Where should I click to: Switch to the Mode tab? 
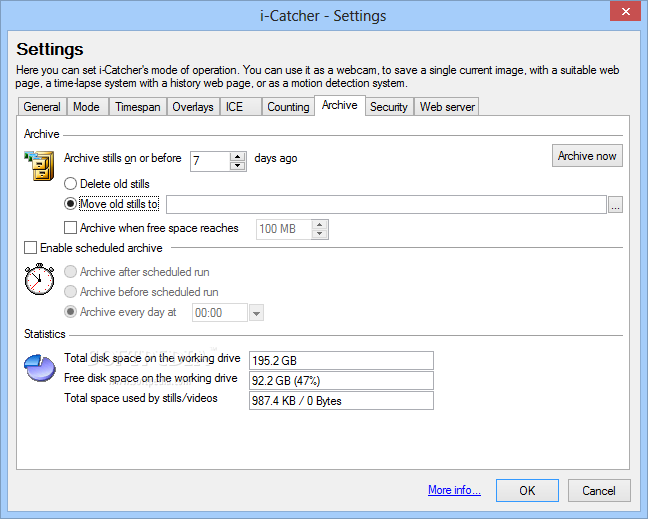pyautogui.click(x=86, y=107)
